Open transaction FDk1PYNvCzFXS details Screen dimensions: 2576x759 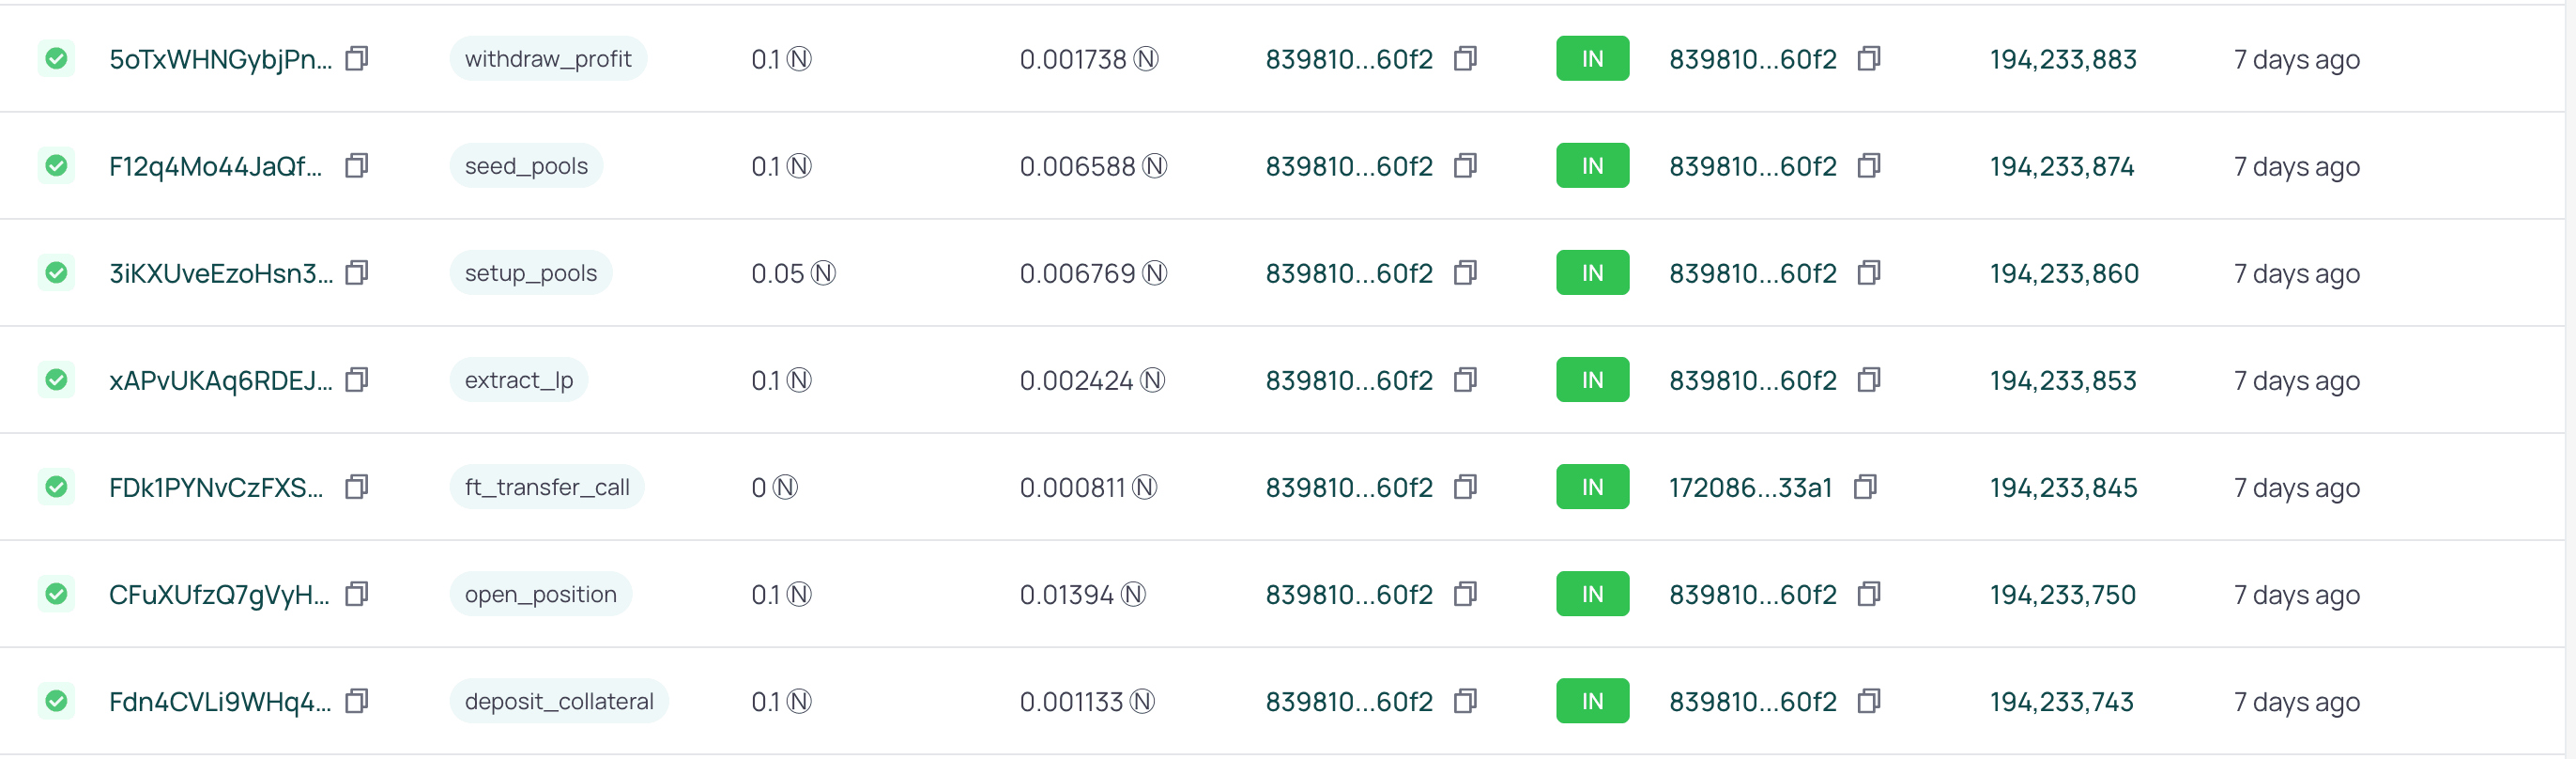click(216, 487)
